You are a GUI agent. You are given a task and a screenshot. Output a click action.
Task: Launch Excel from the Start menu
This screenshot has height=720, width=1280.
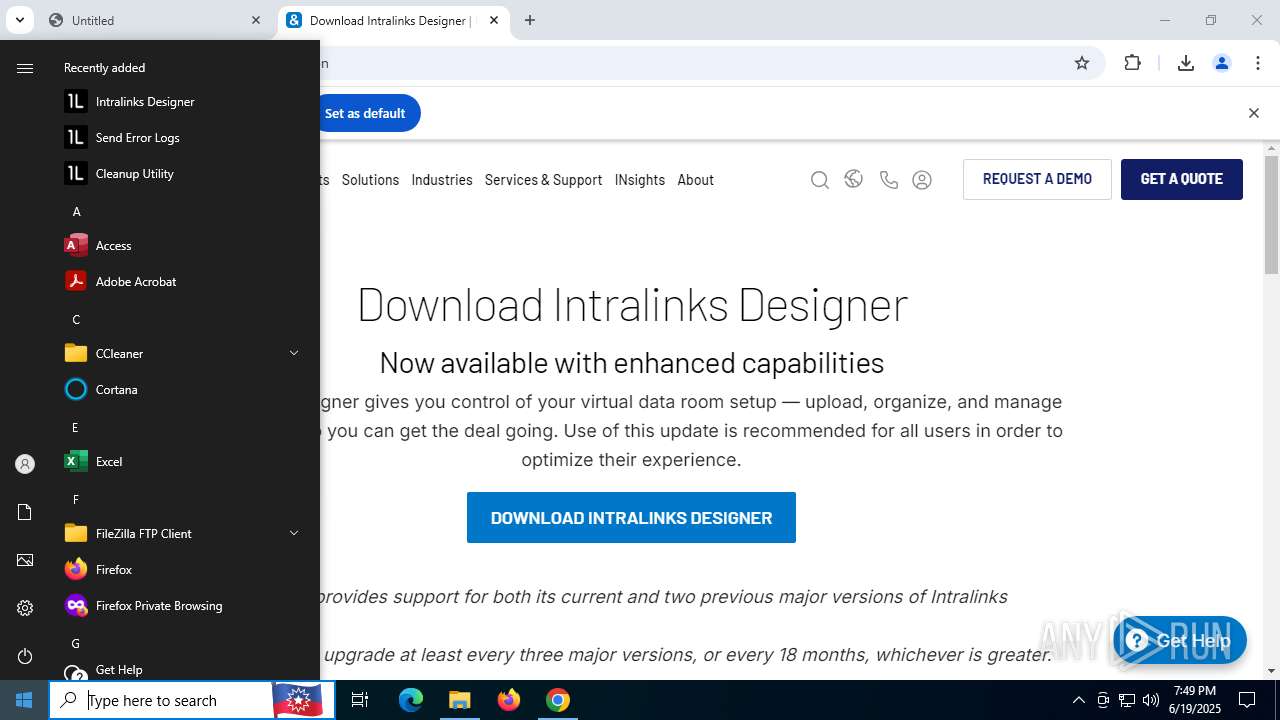[x=180, y=462]
